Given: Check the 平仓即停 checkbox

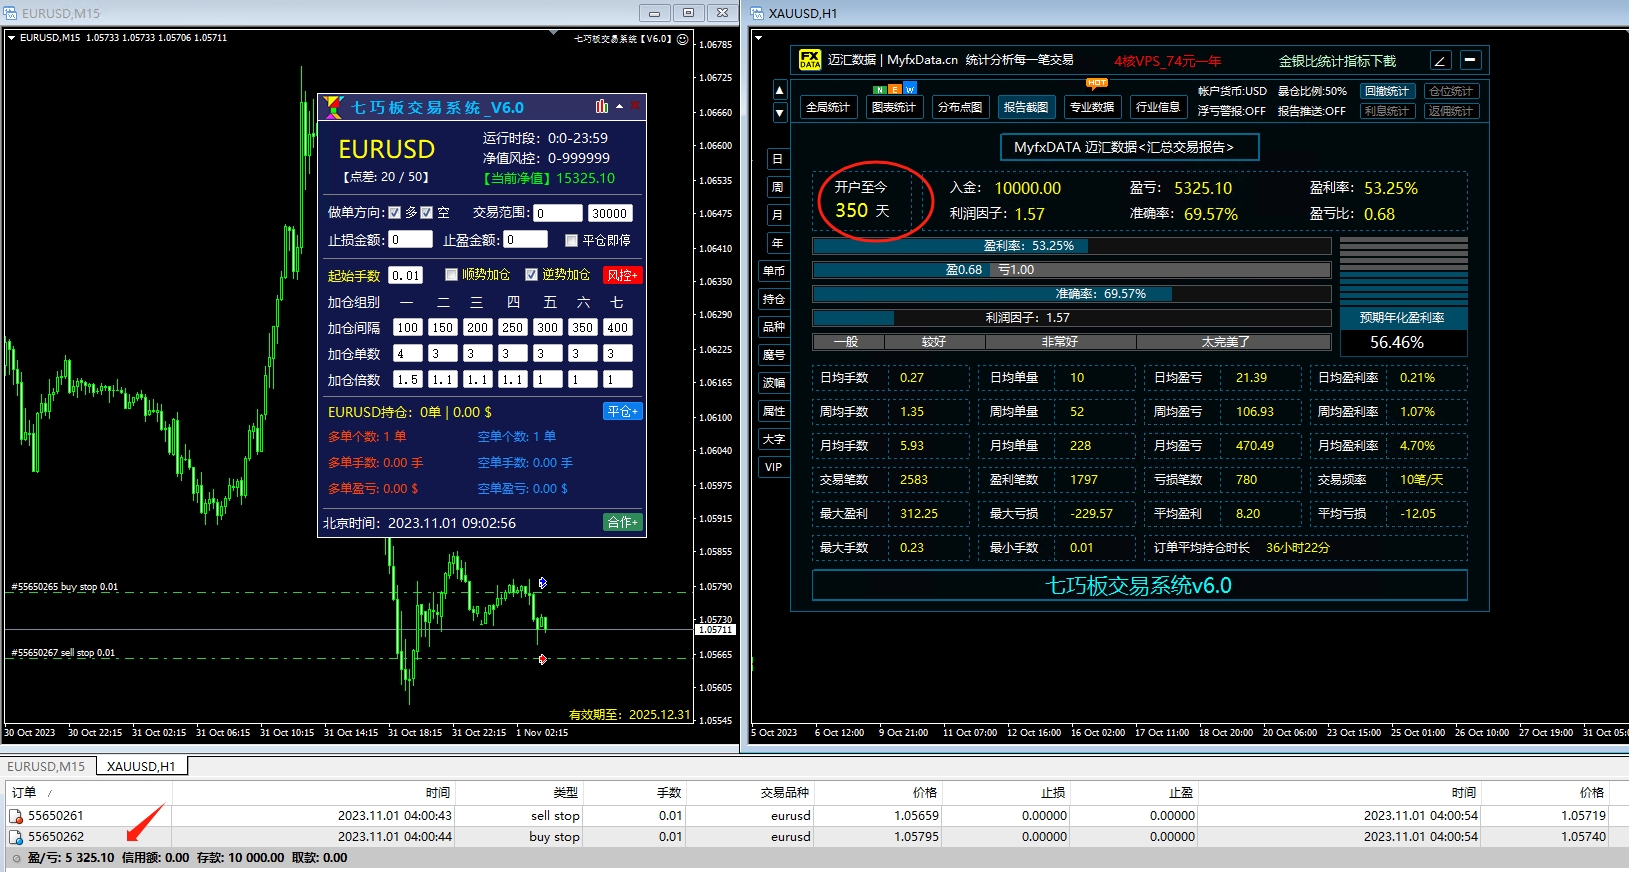Looking at the screenshot, I should [x=571, y=240].
